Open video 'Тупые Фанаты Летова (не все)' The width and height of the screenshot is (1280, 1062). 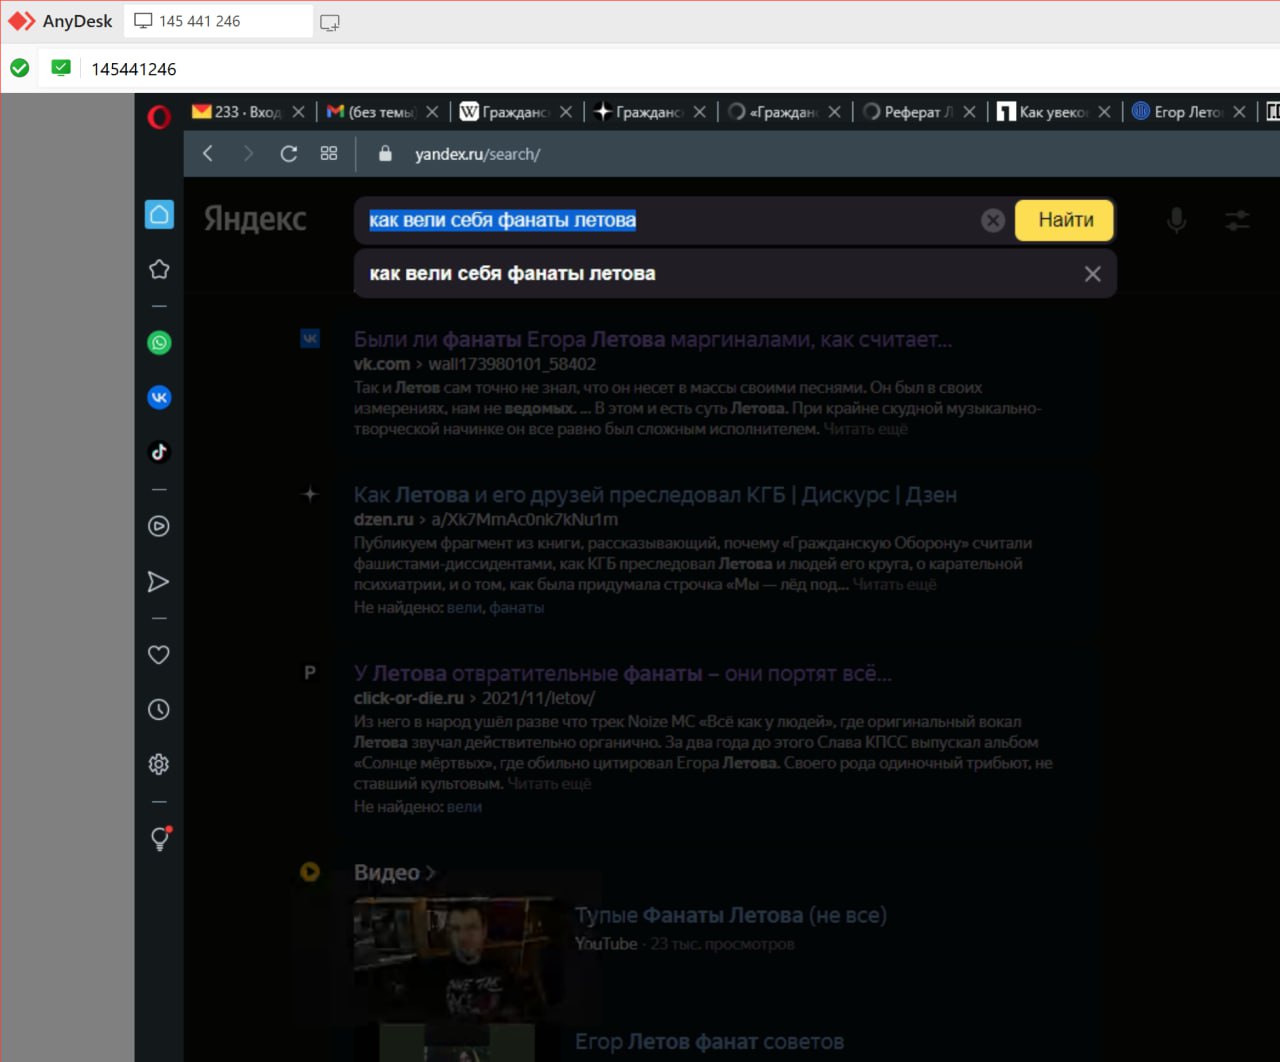click(731, 915)
